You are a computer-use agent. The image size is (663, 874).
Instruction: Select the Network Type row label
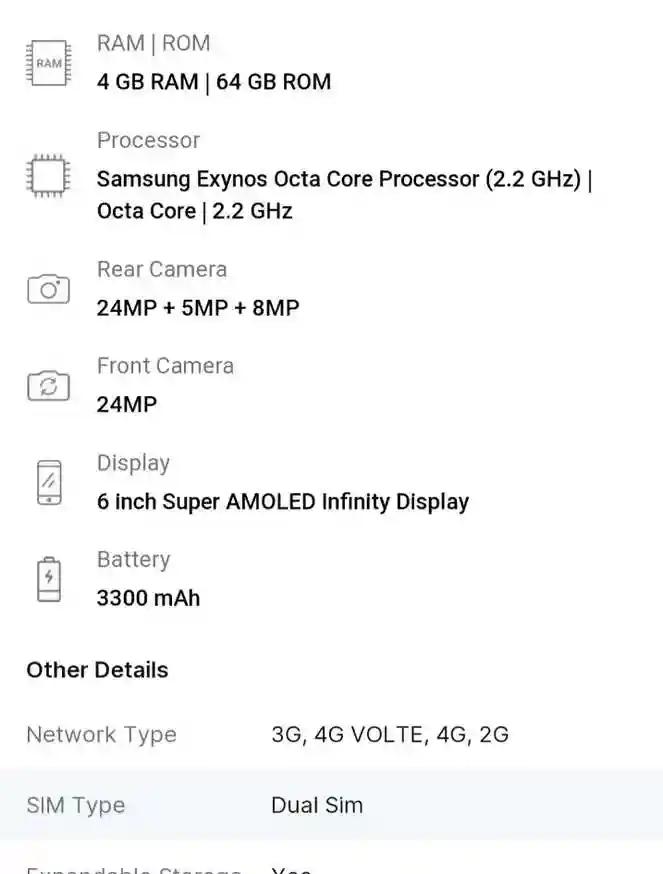[x=101, y=735]
